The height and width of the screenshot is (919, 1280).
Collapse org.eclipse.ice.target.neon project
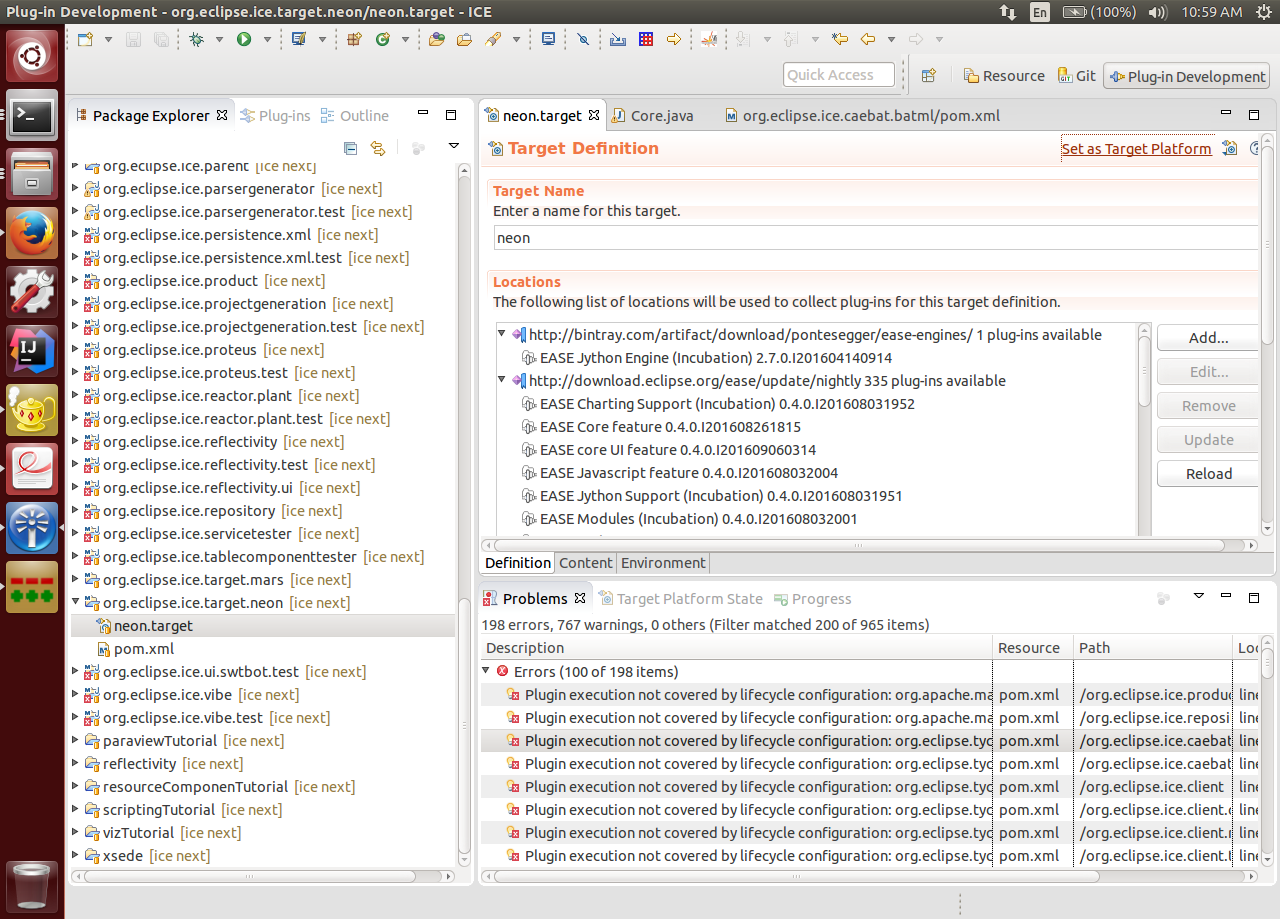tap(76, 603)
